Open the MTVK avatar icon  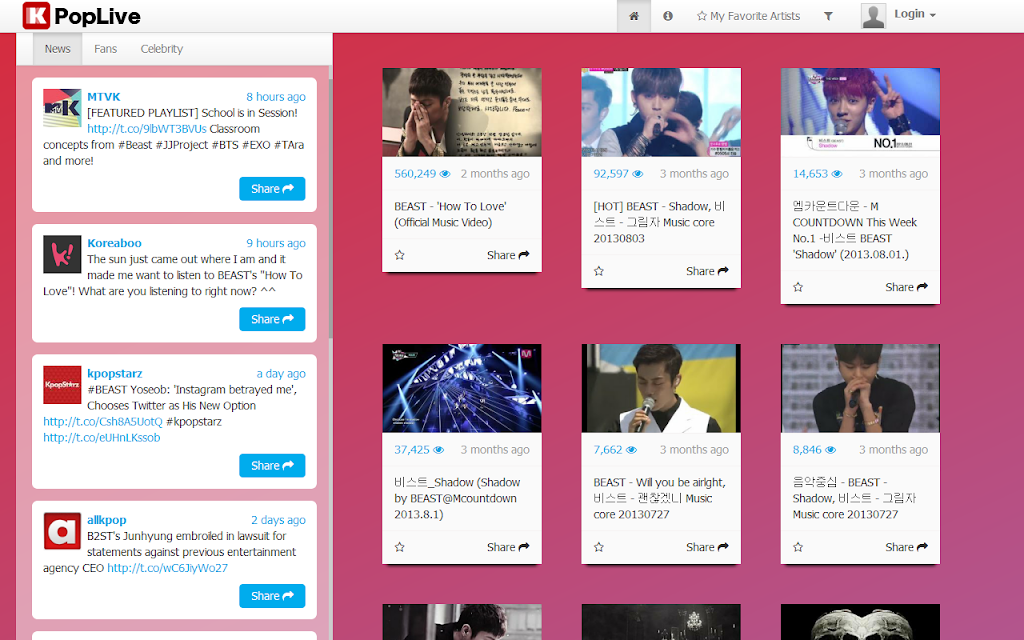pos(62,108)
